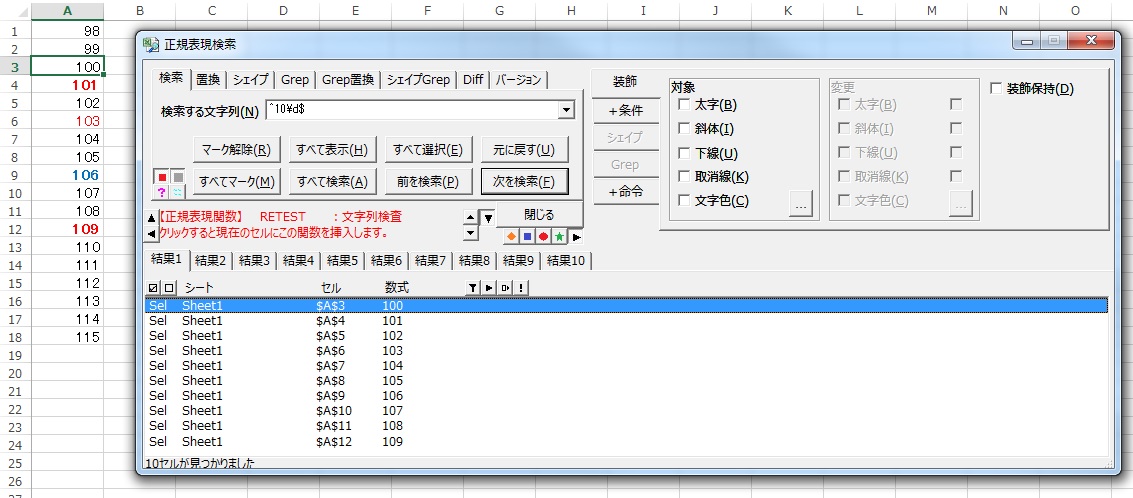The height and width of the screenshot is (498, 1133).
Task: Click the すべてマーク(M) button
Action: click(236, 181)
